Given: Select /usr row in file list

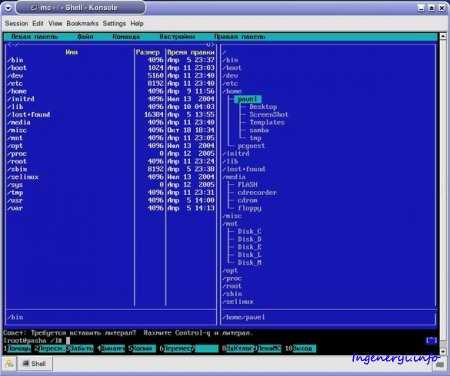Looking at the screenshot, I should click(x=111, y=200).
